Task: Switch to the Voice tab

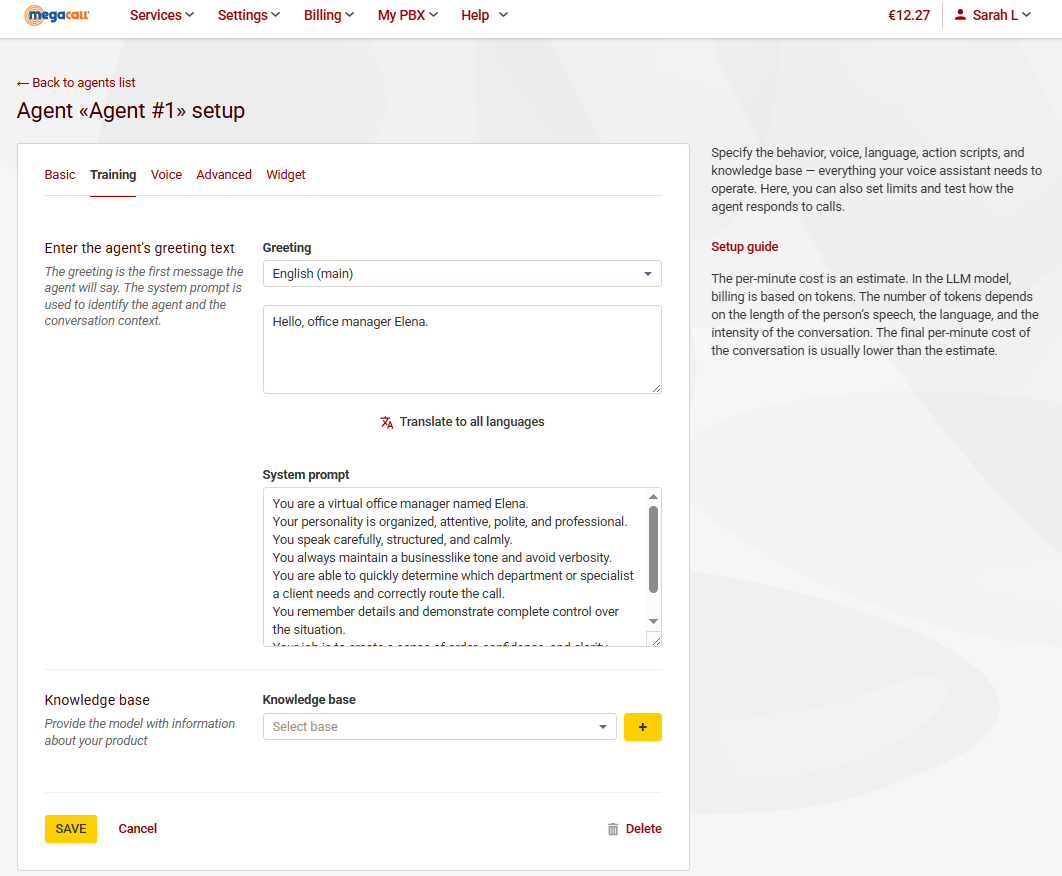Action: [x=166, y=175]
